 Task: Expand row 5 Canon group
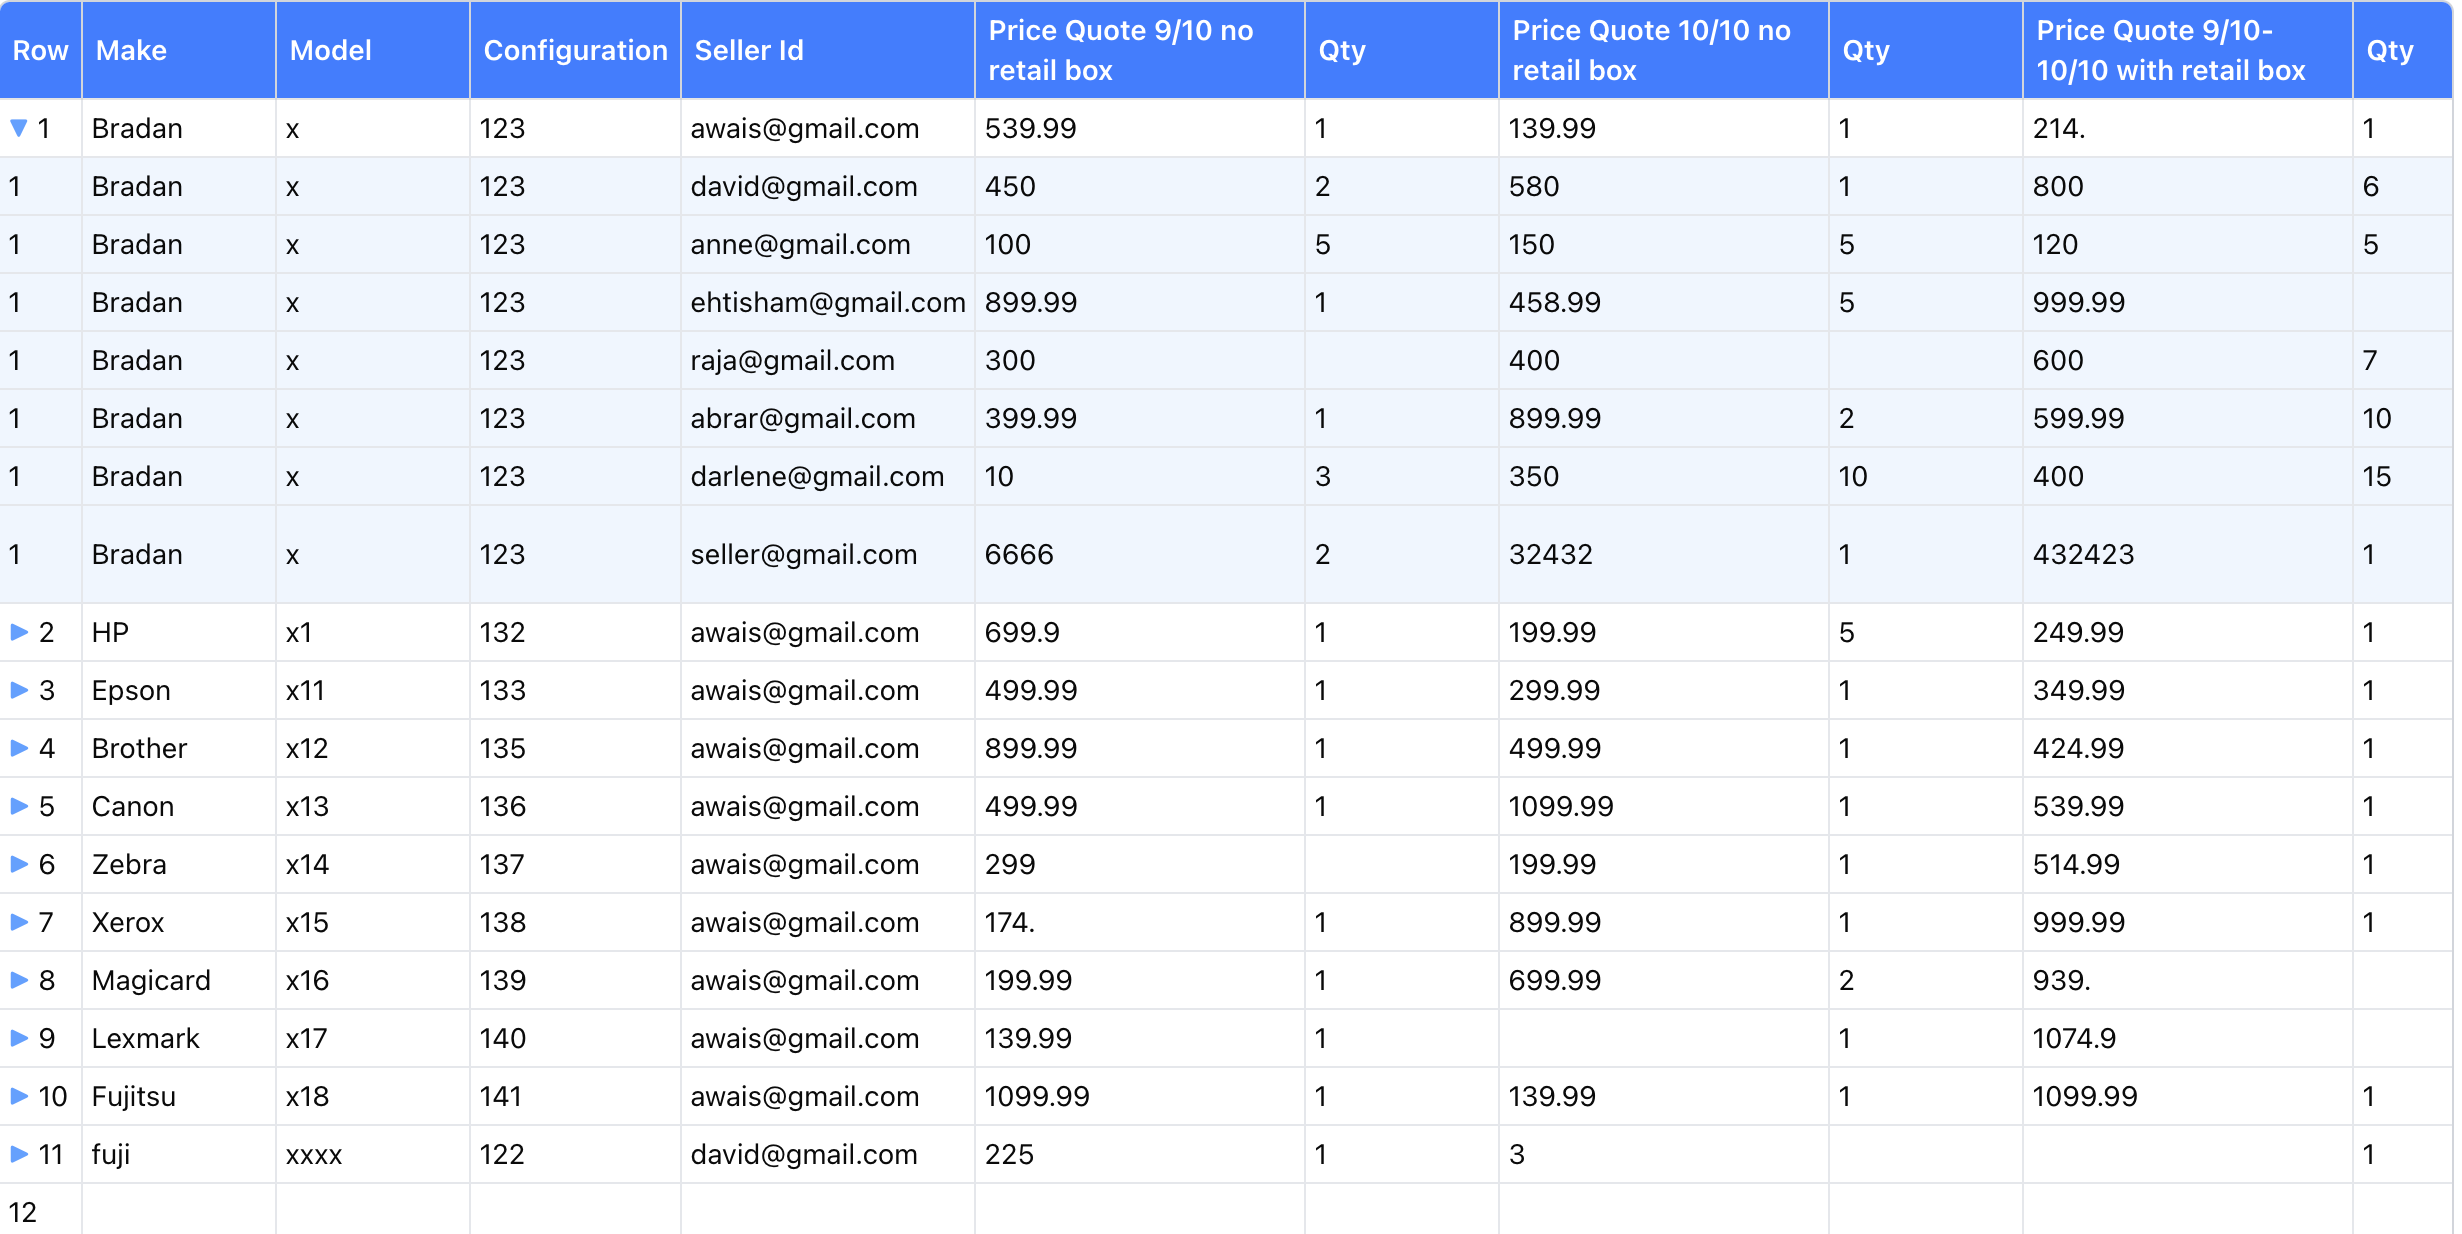[19, 806]
